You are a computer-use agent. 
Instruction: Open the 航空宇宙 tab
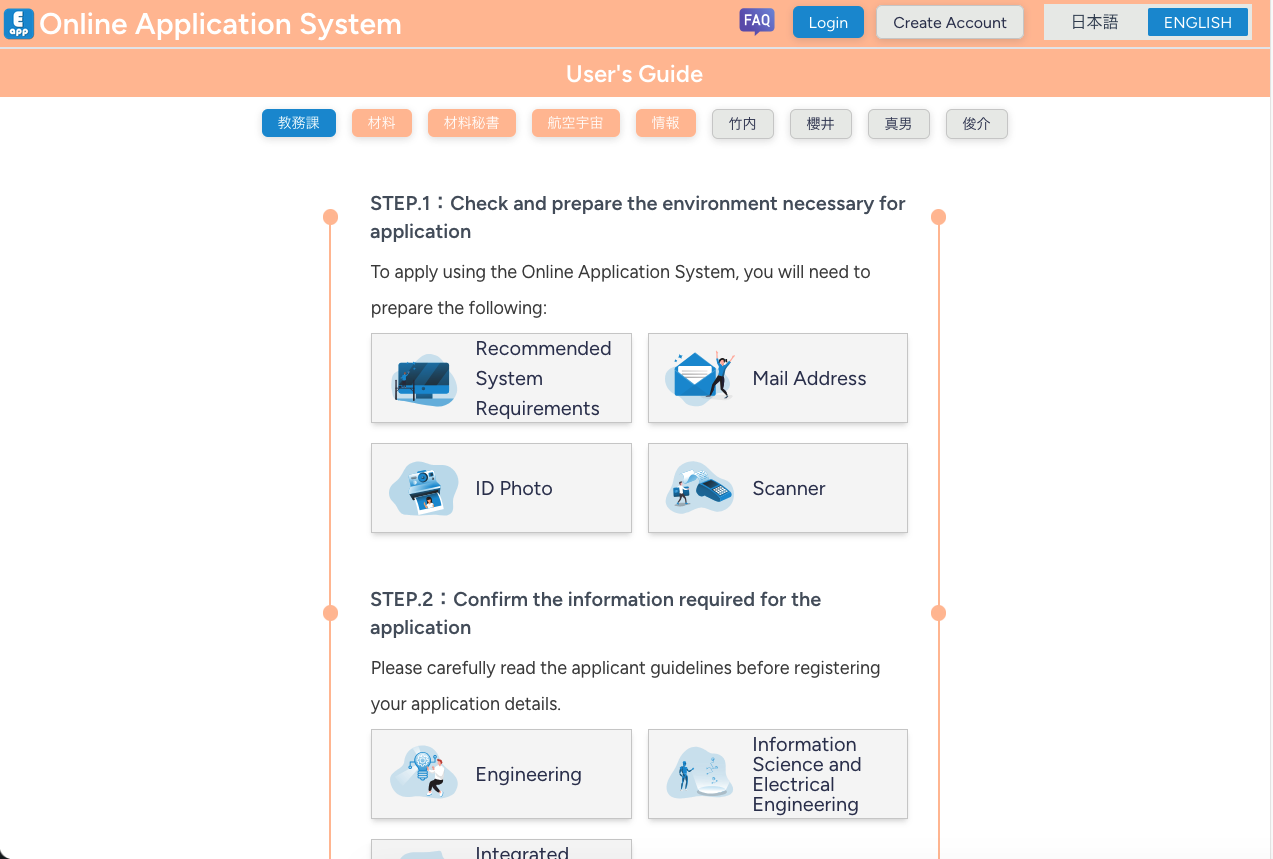tap(575, 123)
